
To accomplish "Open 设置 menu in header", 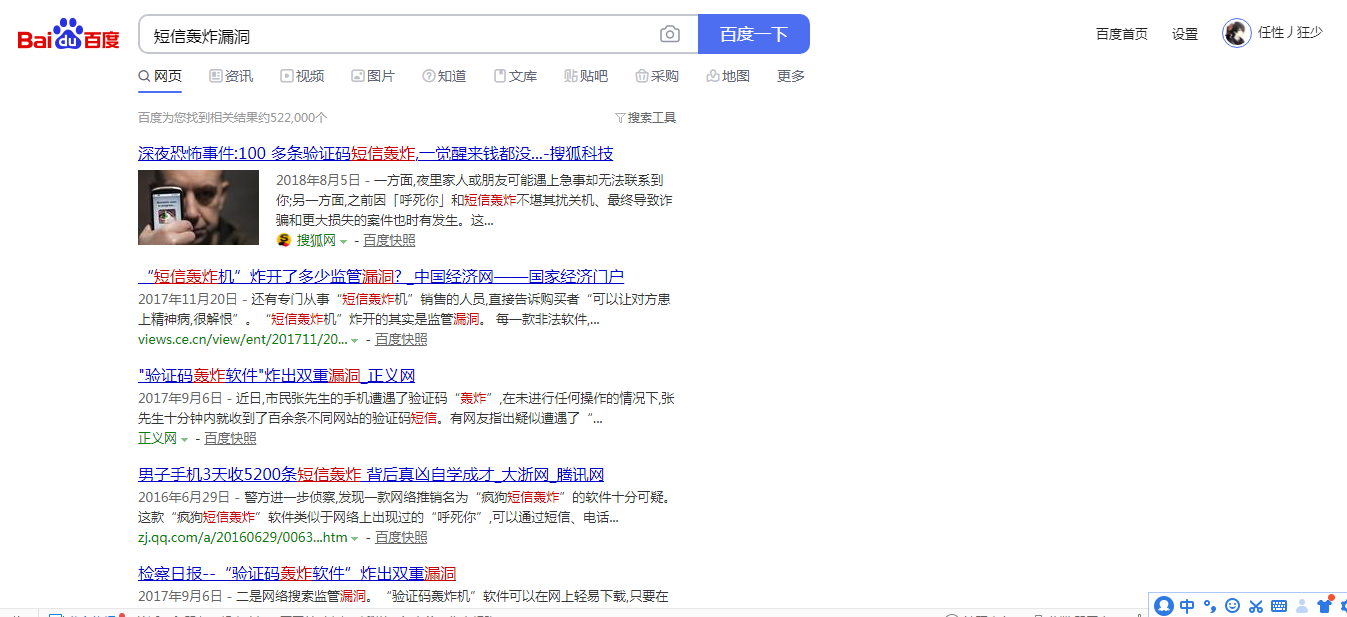I will coord(1185,34).
